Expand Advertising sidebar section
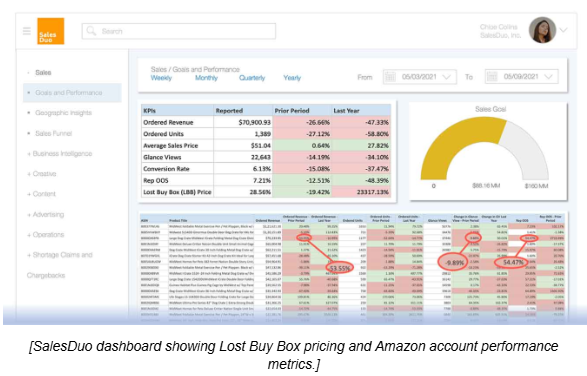The height and width of the screenshot is (376, 587). pos(45,215)
